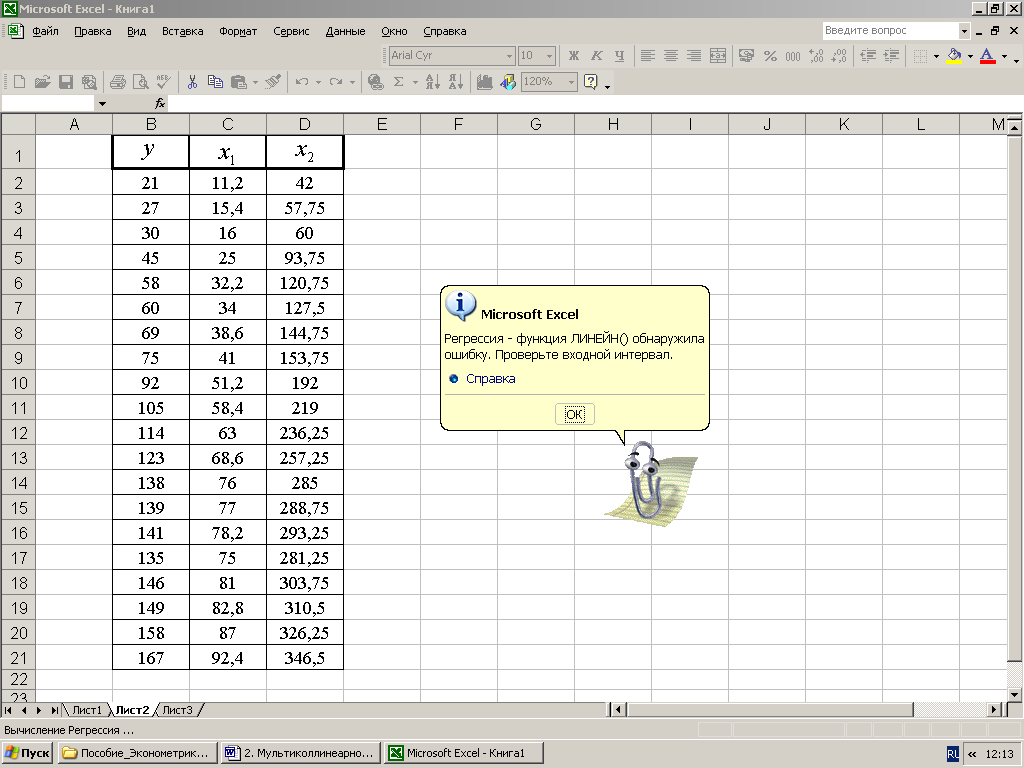This screenshot has height=768, width=1024.
Task: Click the Undo arrow icon
Action: pyautogui.click(x=302, y=82)
